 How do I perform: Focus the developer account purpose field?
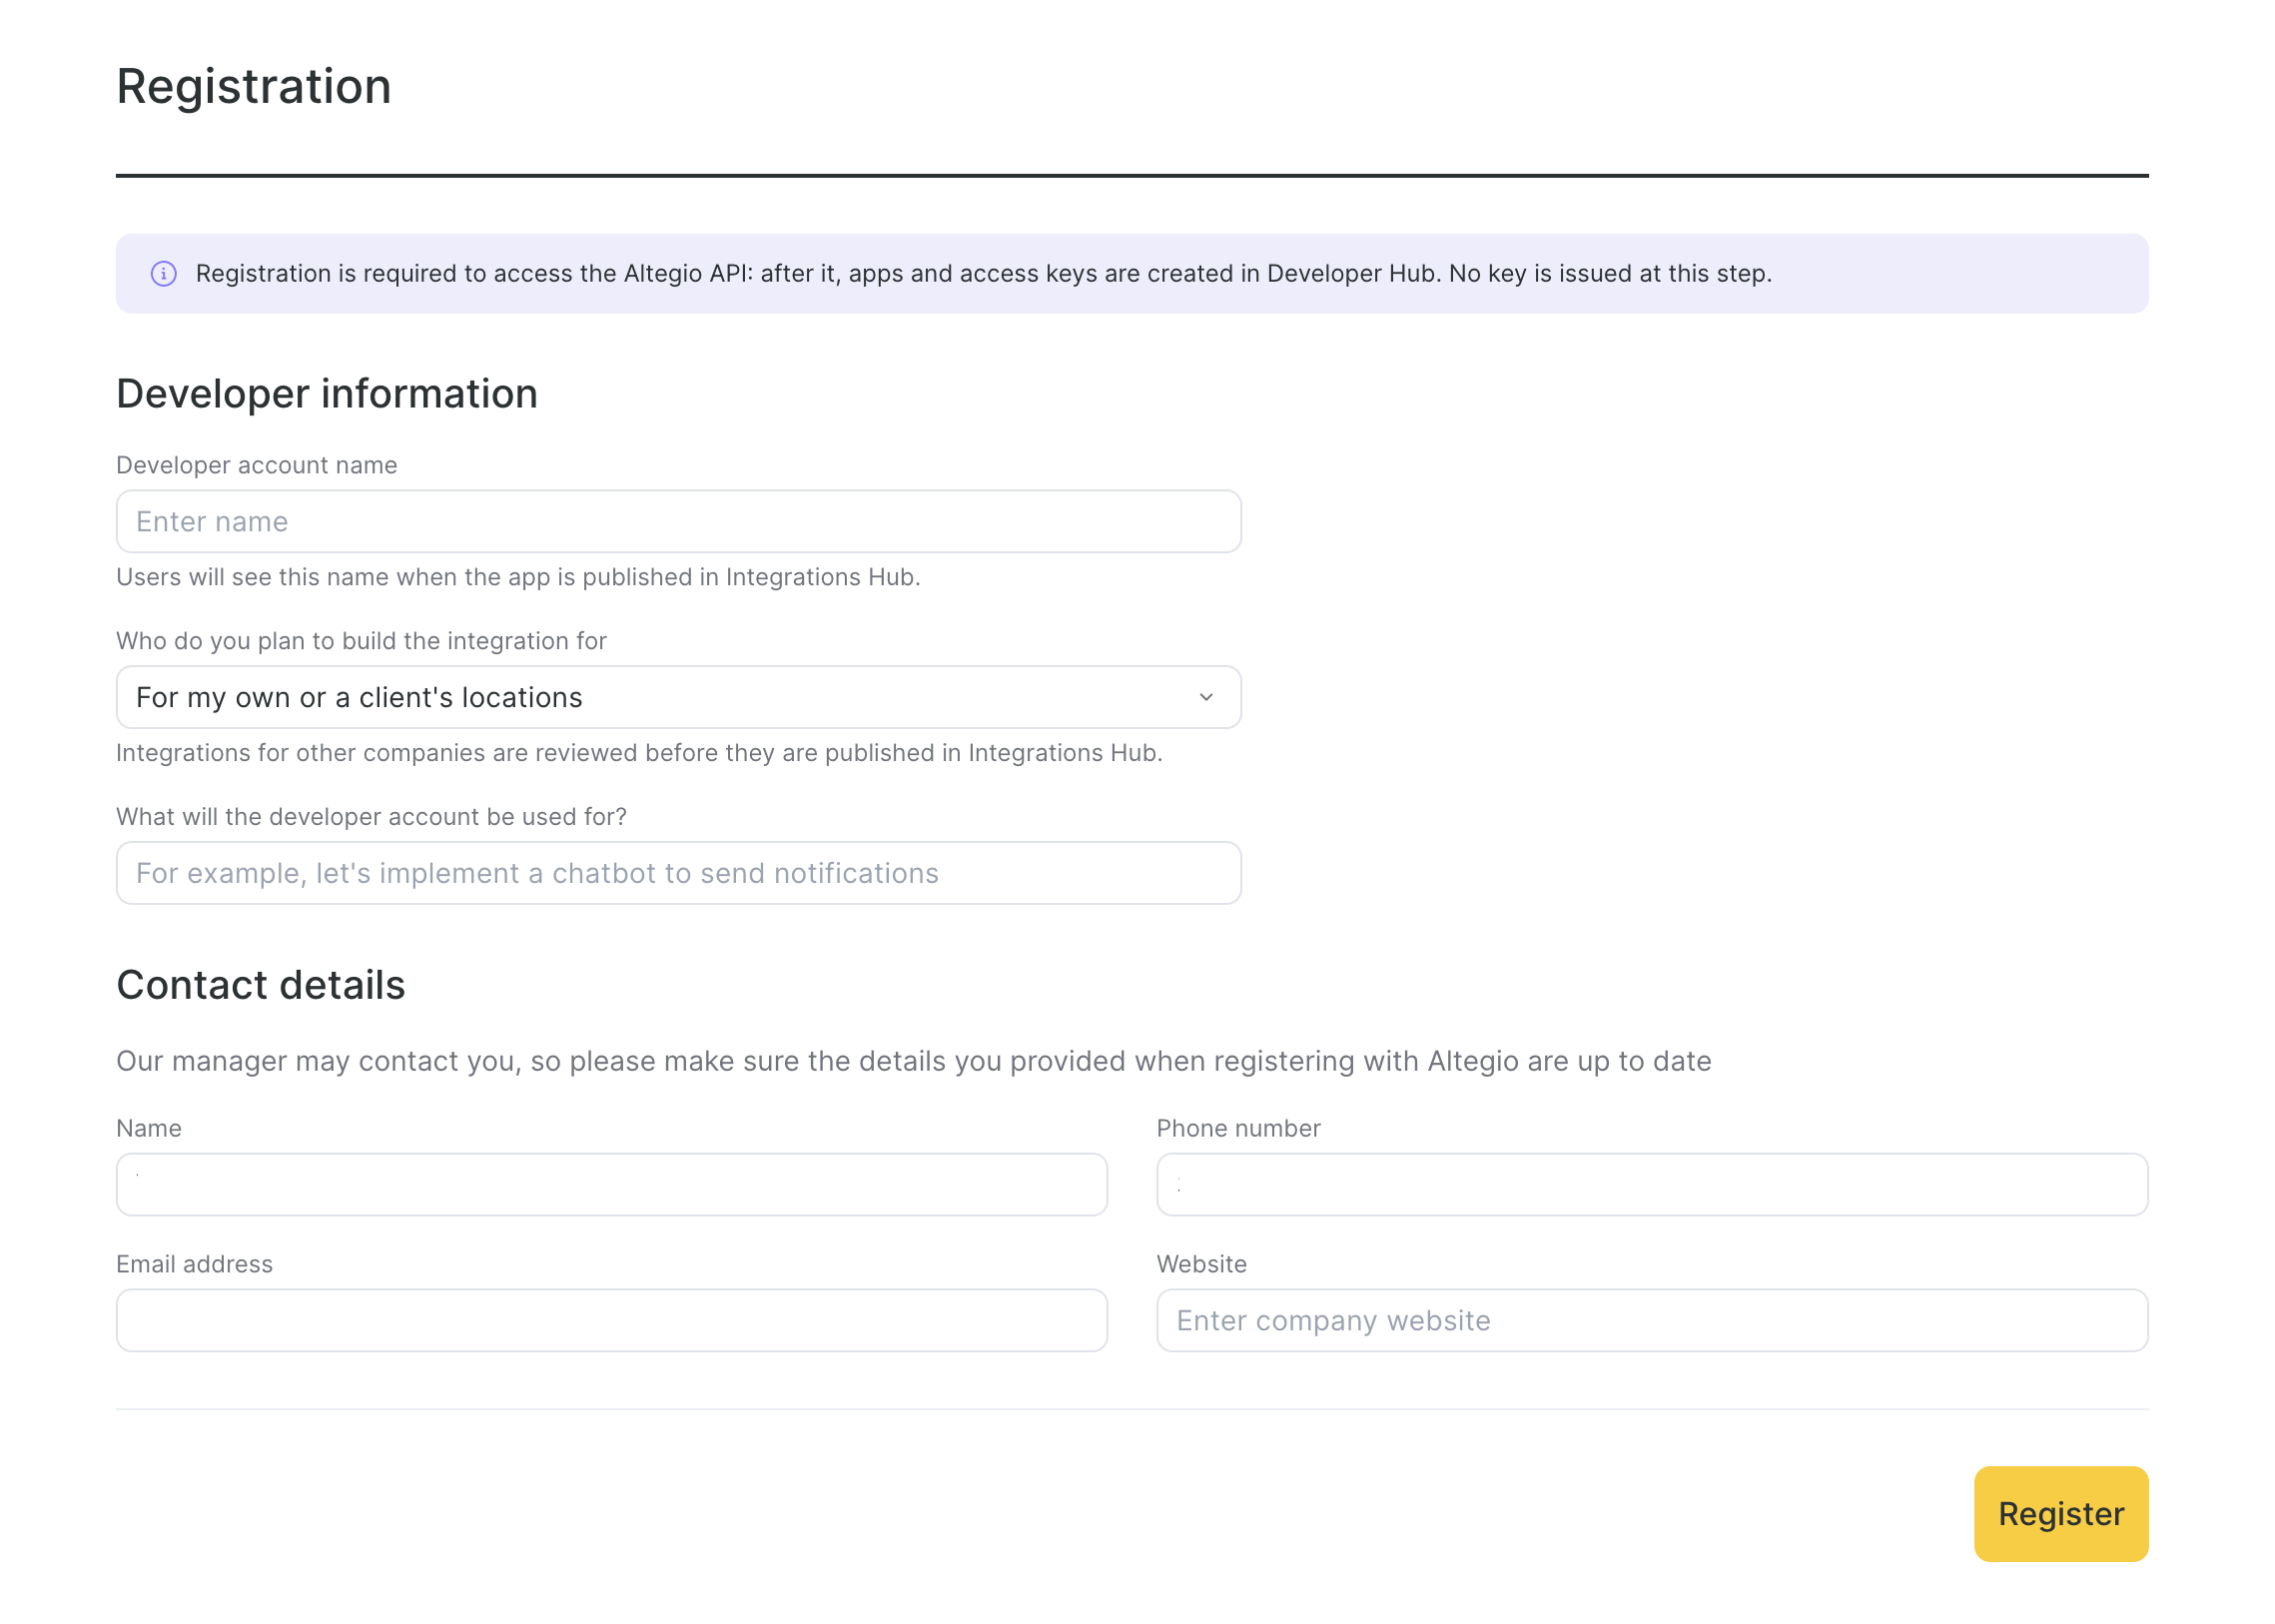point(679,874)
